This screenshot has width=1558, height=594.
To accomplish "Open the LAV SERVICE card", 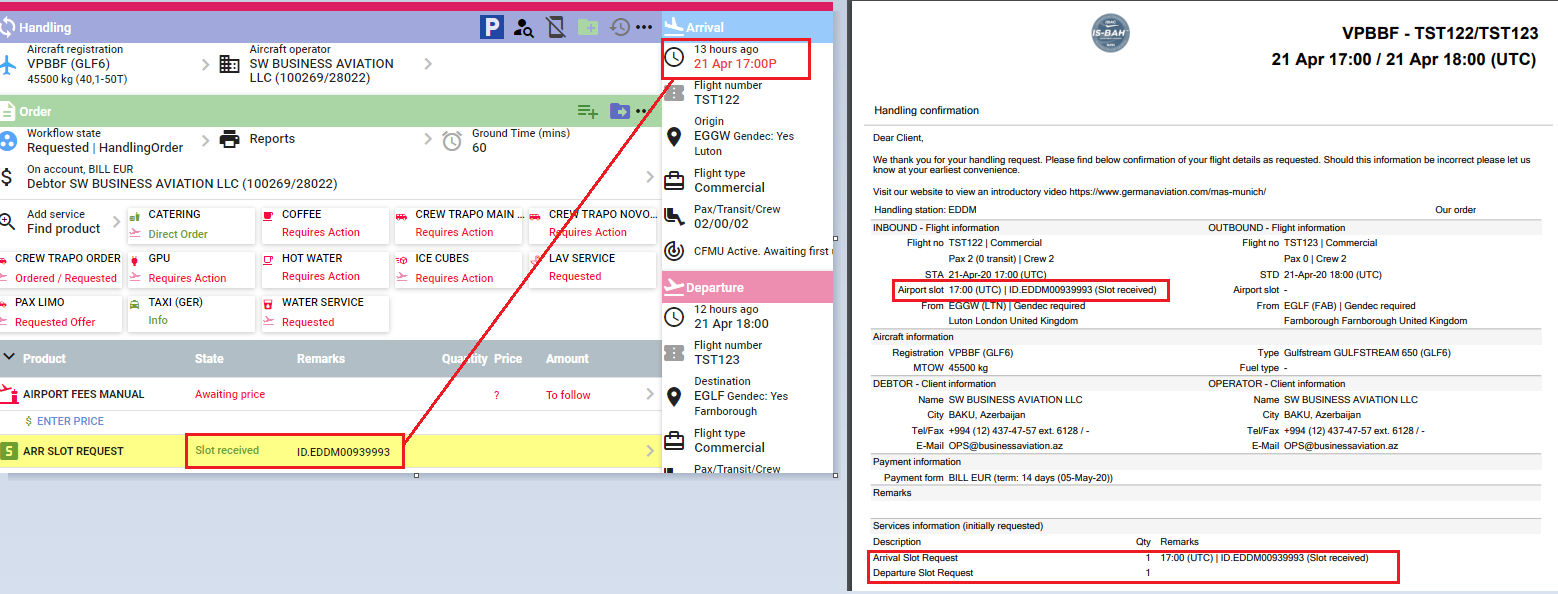I will [591, 268].
